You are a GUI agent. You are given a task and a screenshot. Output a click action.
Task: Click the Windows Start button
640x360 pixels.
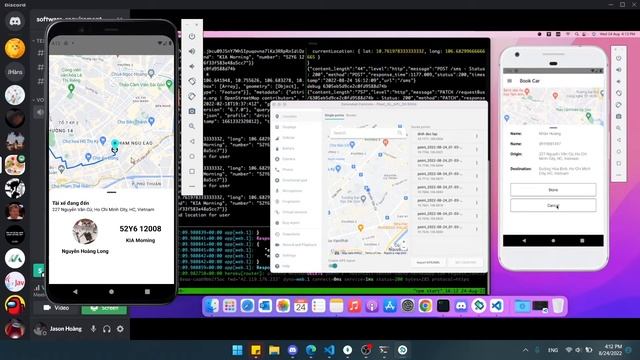(237, 350)
